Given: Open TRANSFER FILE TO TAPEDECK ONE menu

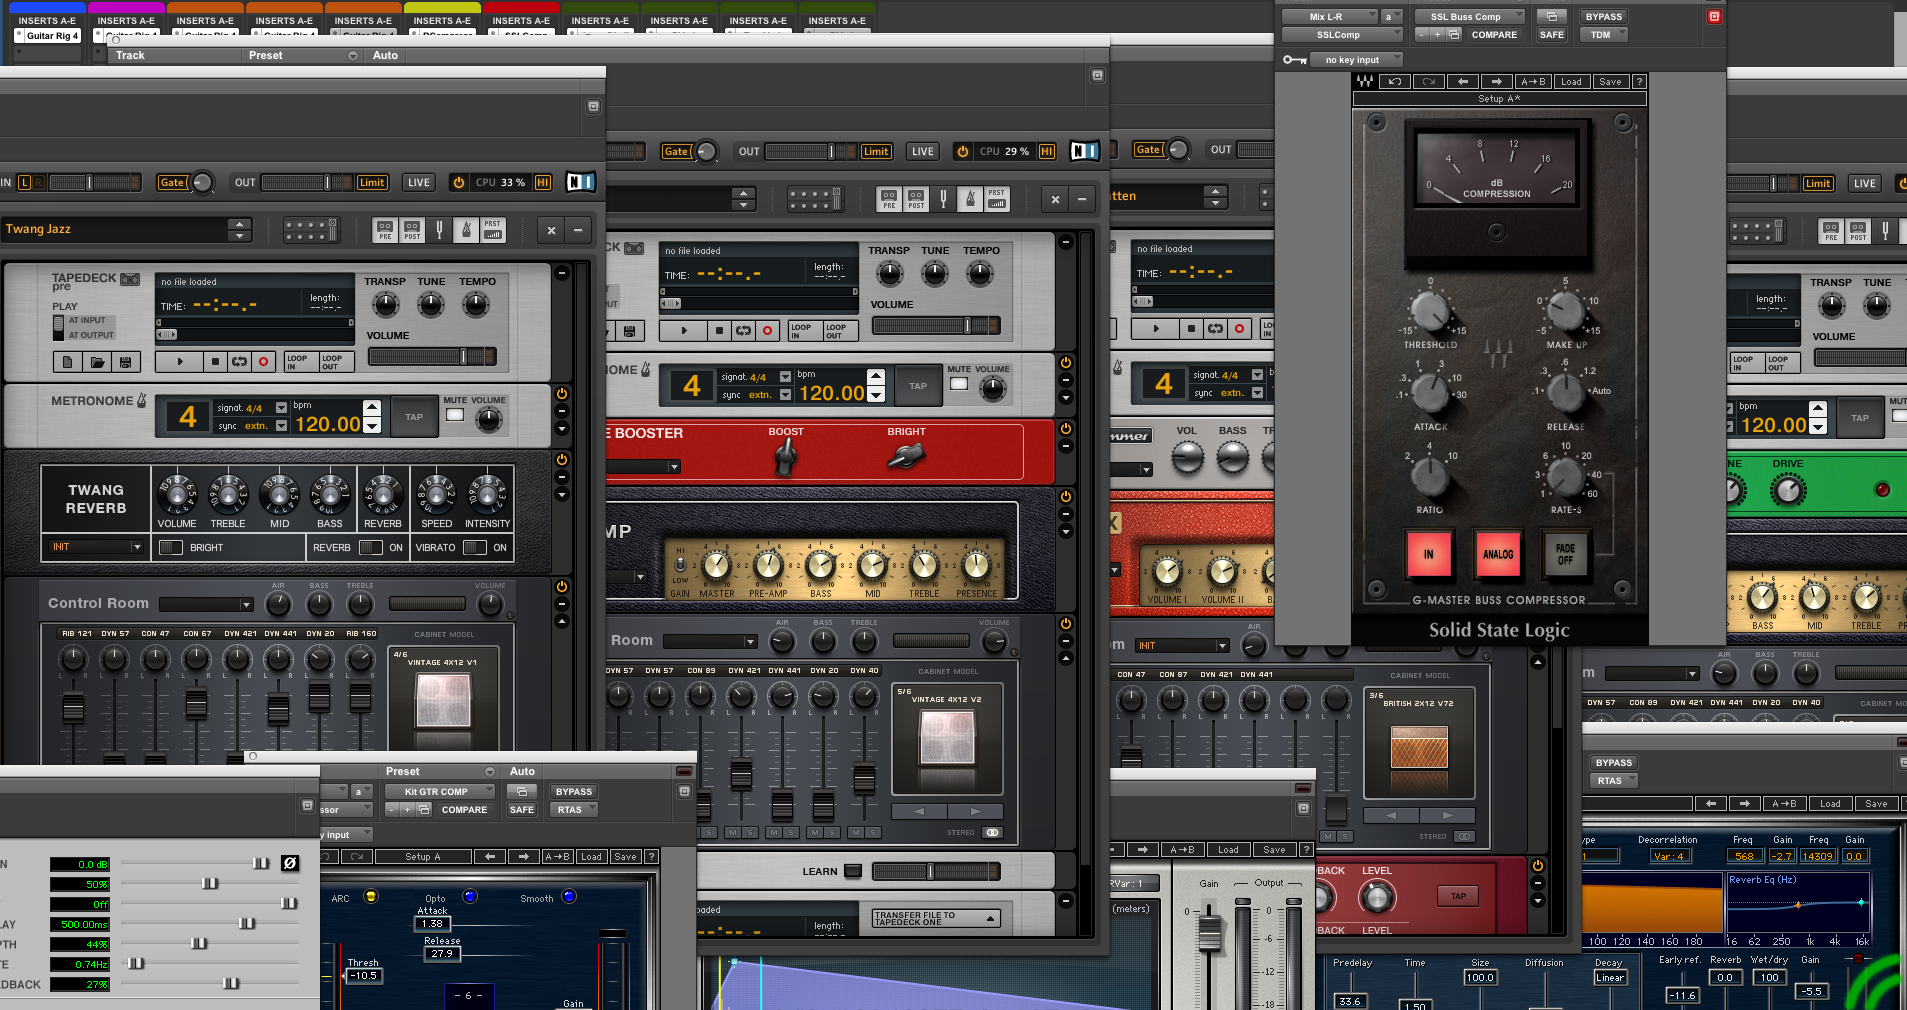Looking at the screenshot, I should 935,918.
